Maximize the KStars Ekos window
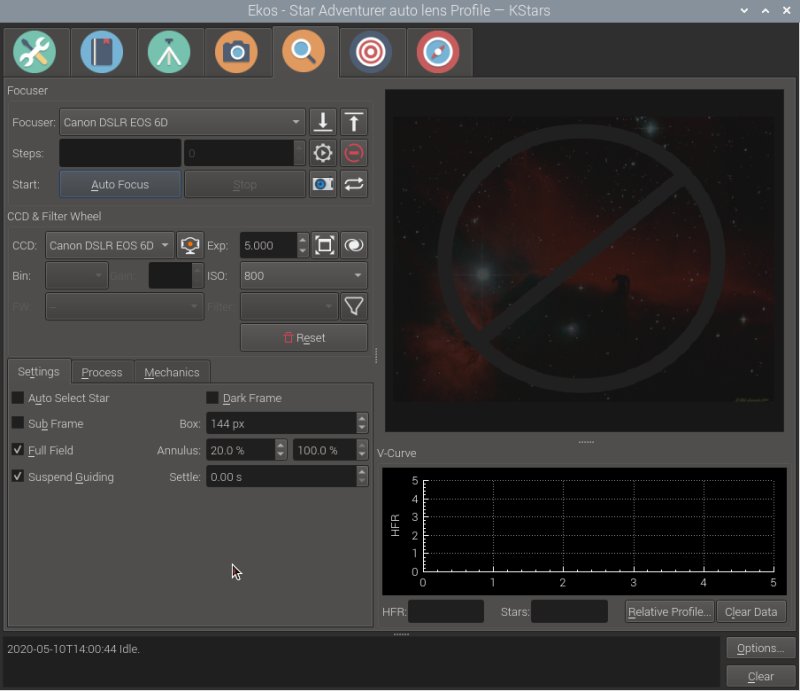800x691 pixels. [765, 11]
